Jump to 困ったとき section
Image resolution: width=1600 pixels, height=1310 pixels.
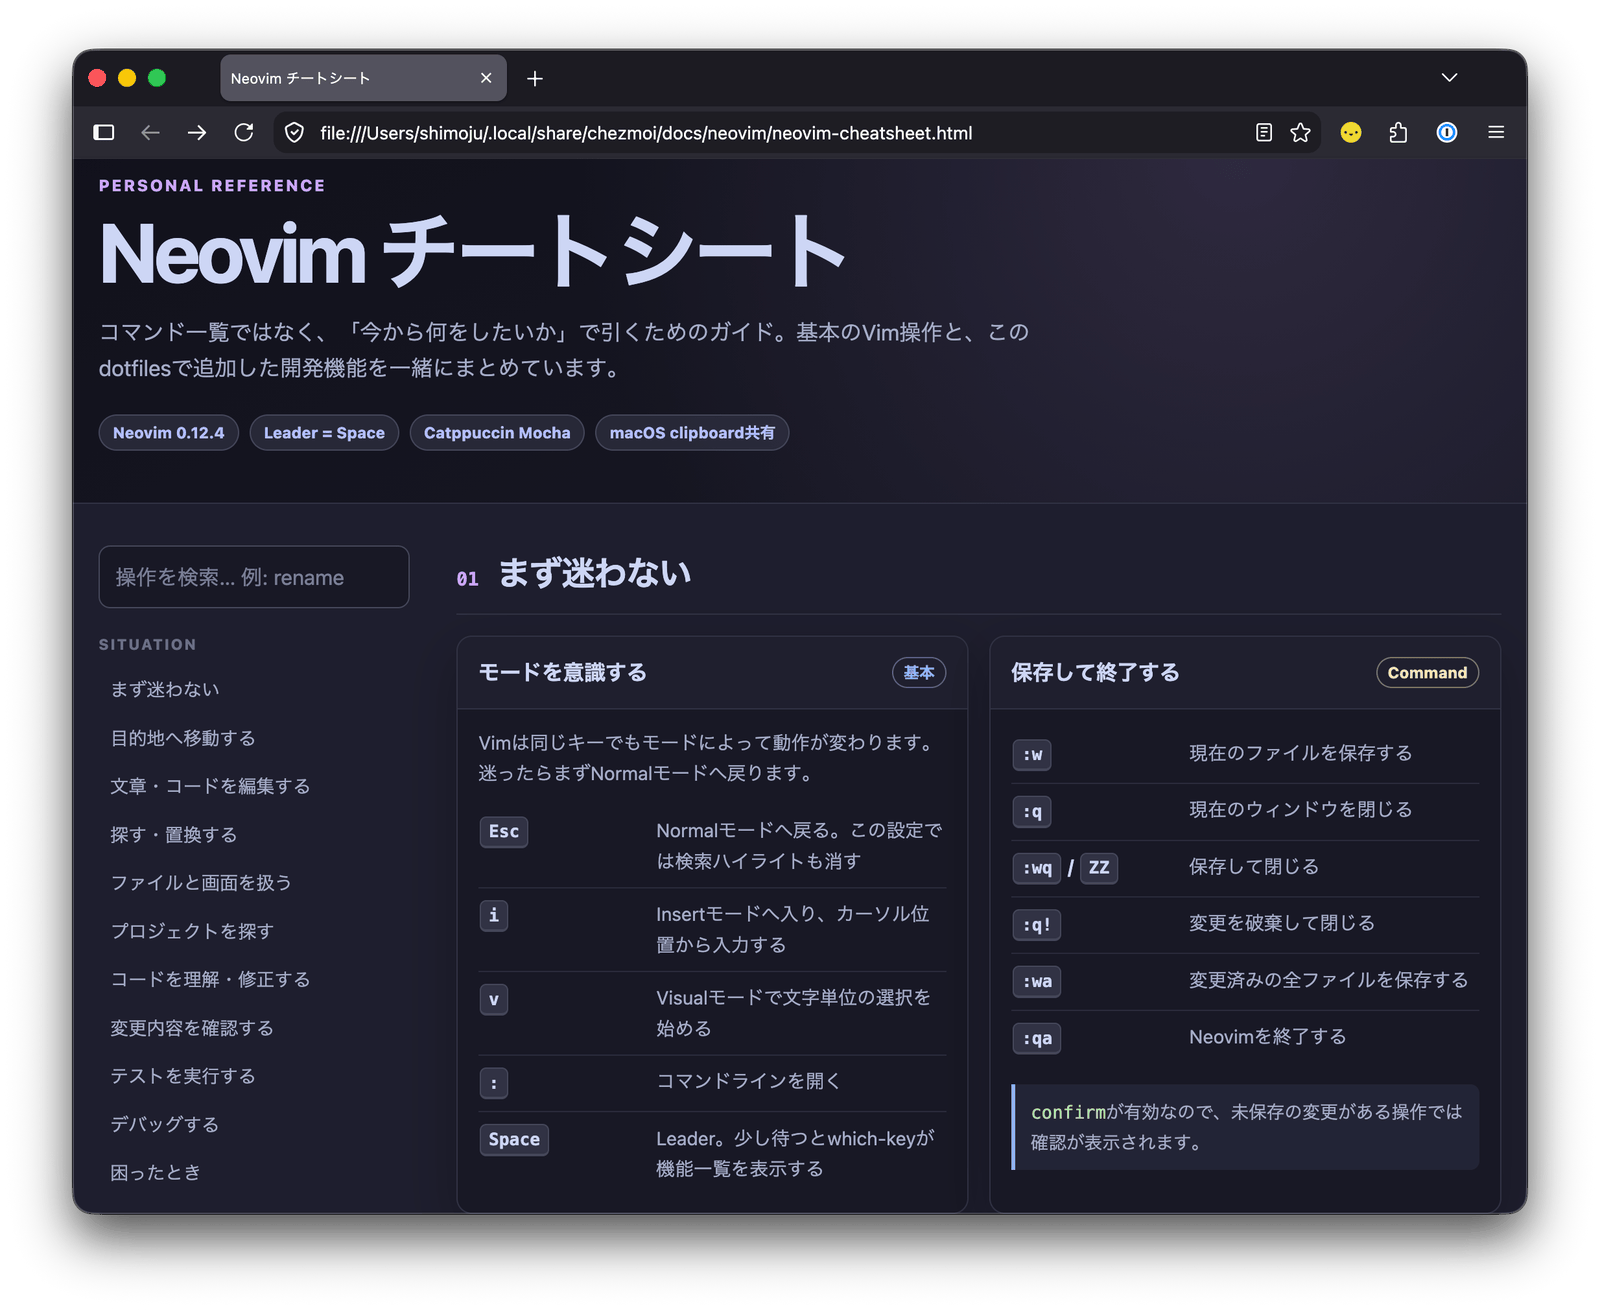(156, 1172)
